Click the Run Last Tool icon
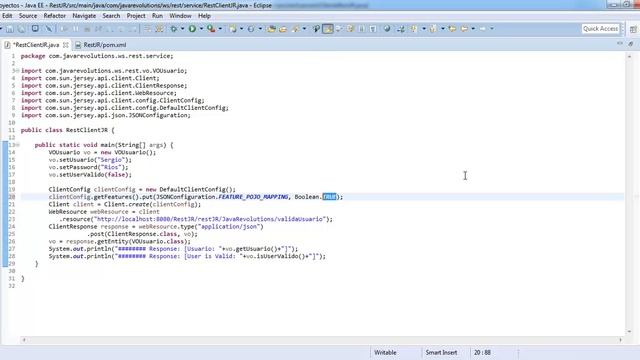The height and width of the screenshot is (360, 640). pyautogui.click(x=211, y=29)
